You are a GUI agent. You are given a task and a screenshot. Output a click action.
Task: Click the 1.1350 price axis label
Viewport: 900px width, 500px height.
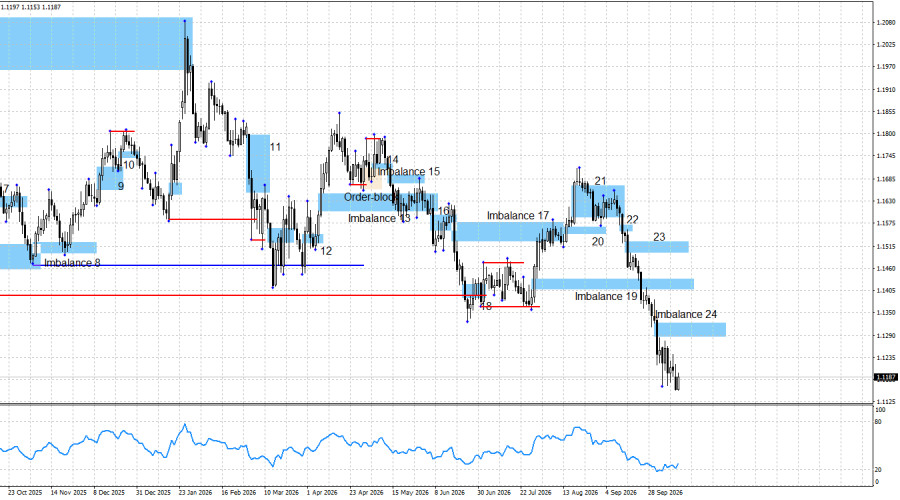886,313
